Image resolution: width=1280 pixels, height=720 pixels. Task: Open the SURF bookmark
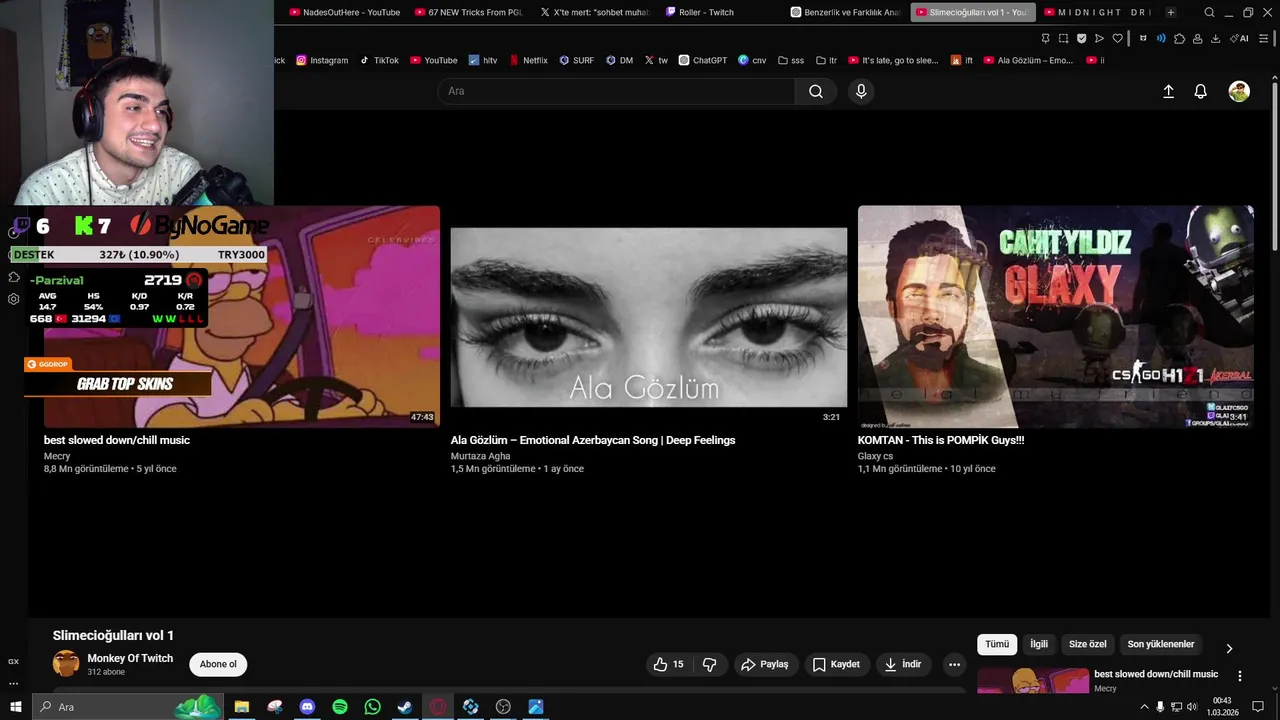577,60
